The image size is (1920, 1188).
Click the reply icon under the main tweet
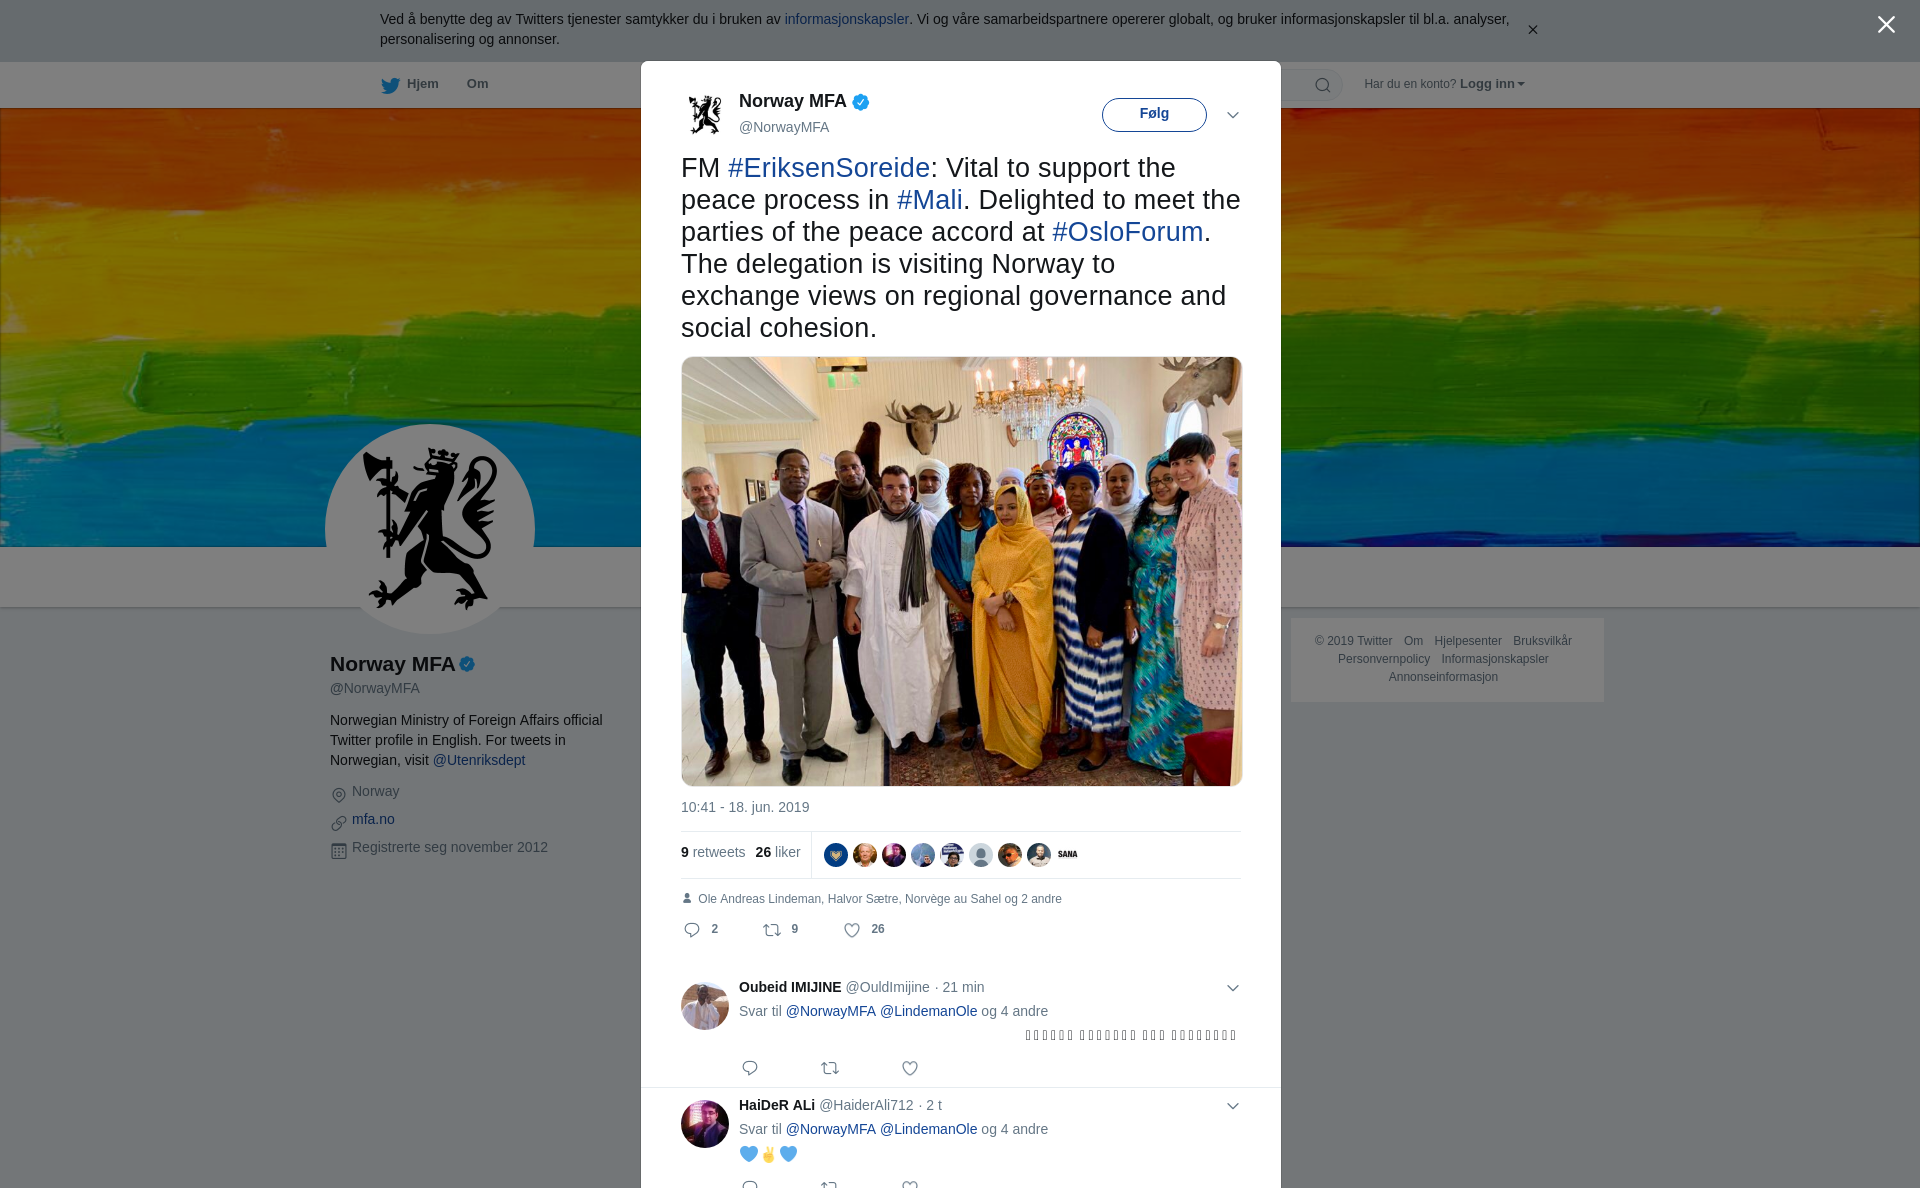tap(691, 930)
